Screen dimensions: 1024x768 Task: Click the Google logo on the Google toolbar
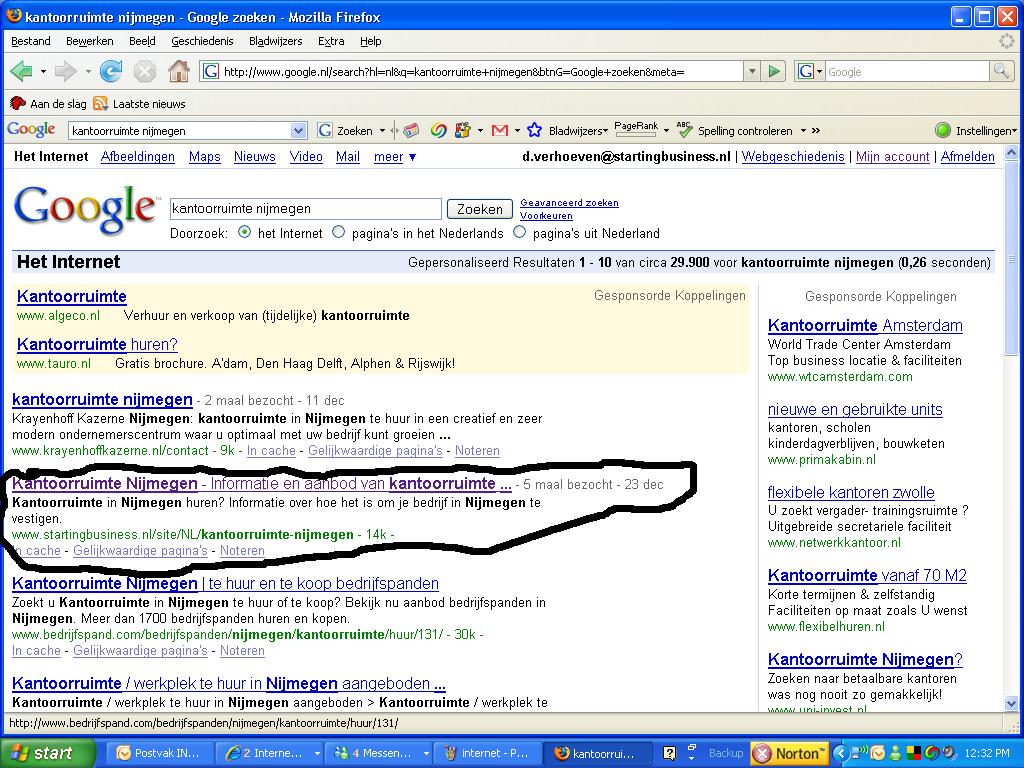click(31, 129)
